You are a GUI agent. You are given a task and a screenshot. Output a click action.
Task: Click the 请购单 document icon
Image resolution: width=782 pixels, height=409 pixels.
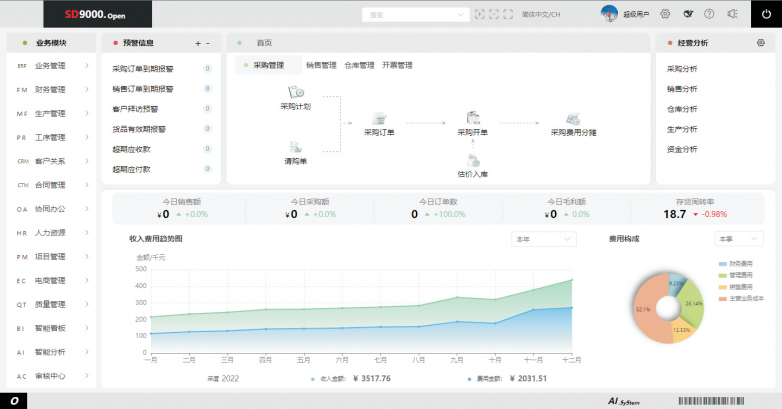click(296, 146)
